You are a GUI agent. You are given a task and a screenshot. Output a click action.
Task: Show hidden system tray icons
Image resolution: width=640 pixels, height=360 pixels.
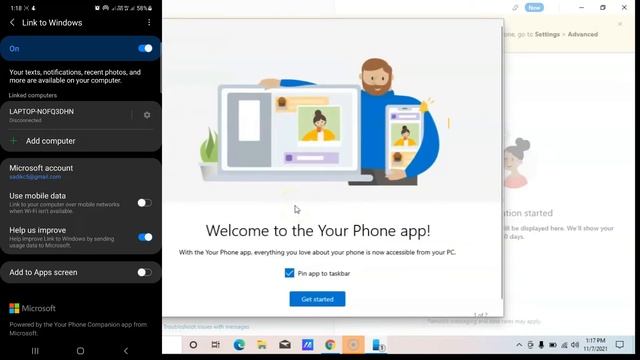519,345
